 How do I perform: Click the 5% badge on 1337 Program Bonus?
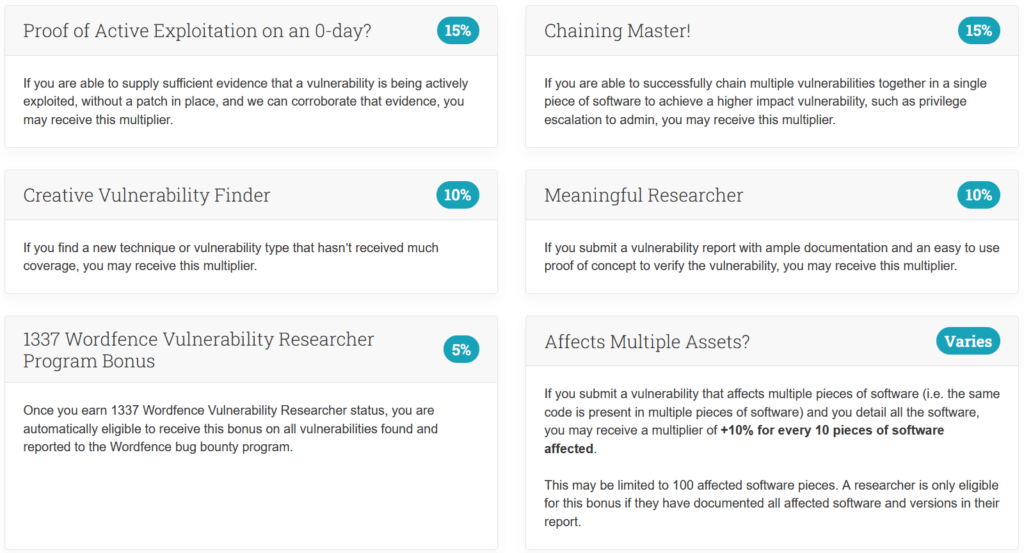point(461,350)
